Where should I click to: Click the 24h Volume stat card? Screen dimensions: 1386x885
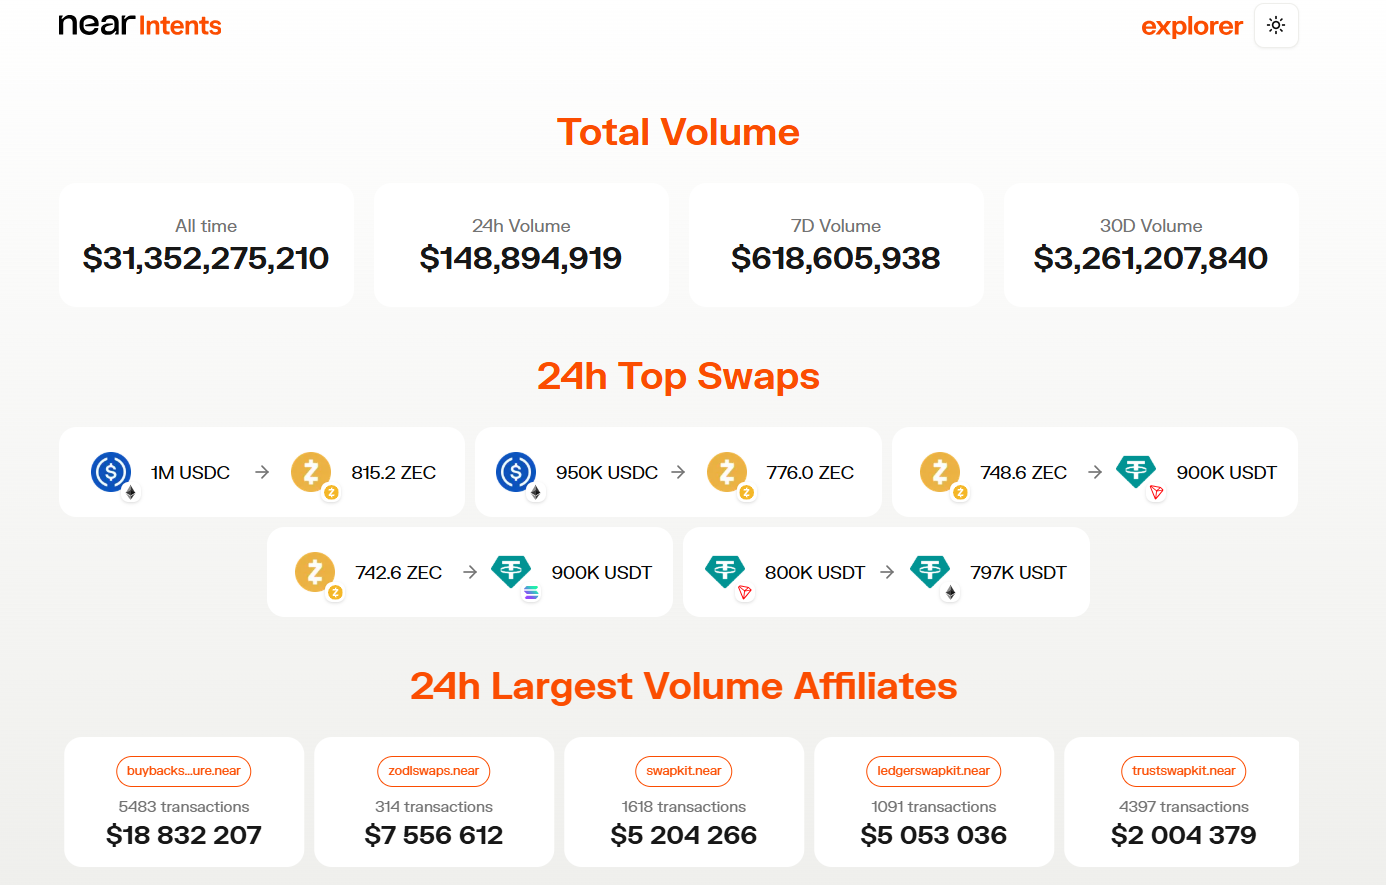tap(521, 245)
